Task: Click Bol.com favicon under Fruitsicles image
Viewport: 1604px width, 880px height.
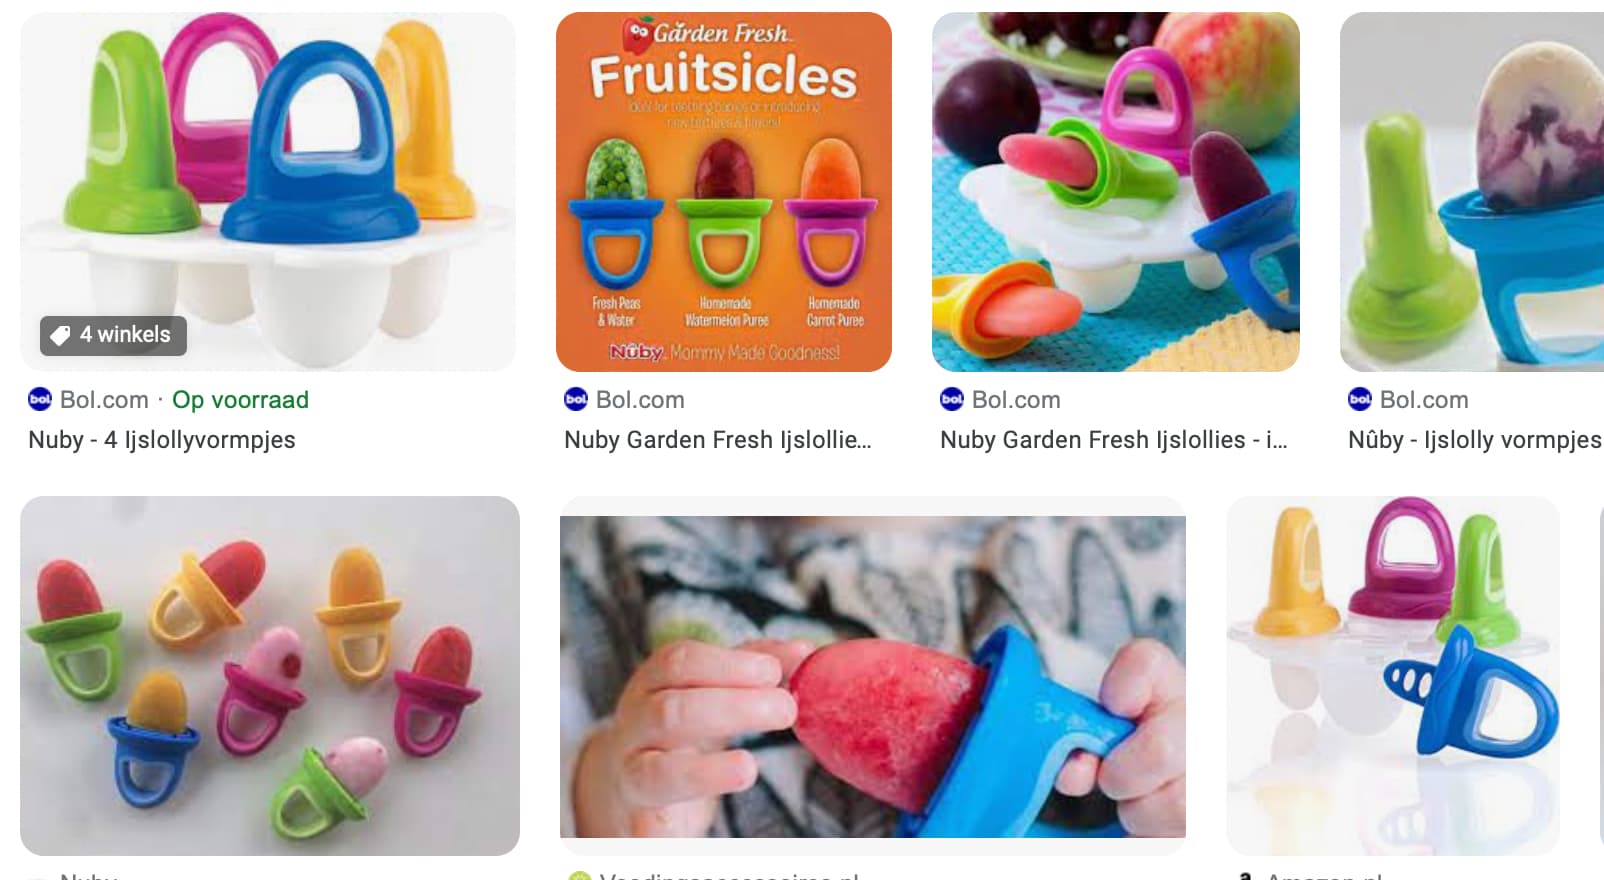Action: click(576, 400)
